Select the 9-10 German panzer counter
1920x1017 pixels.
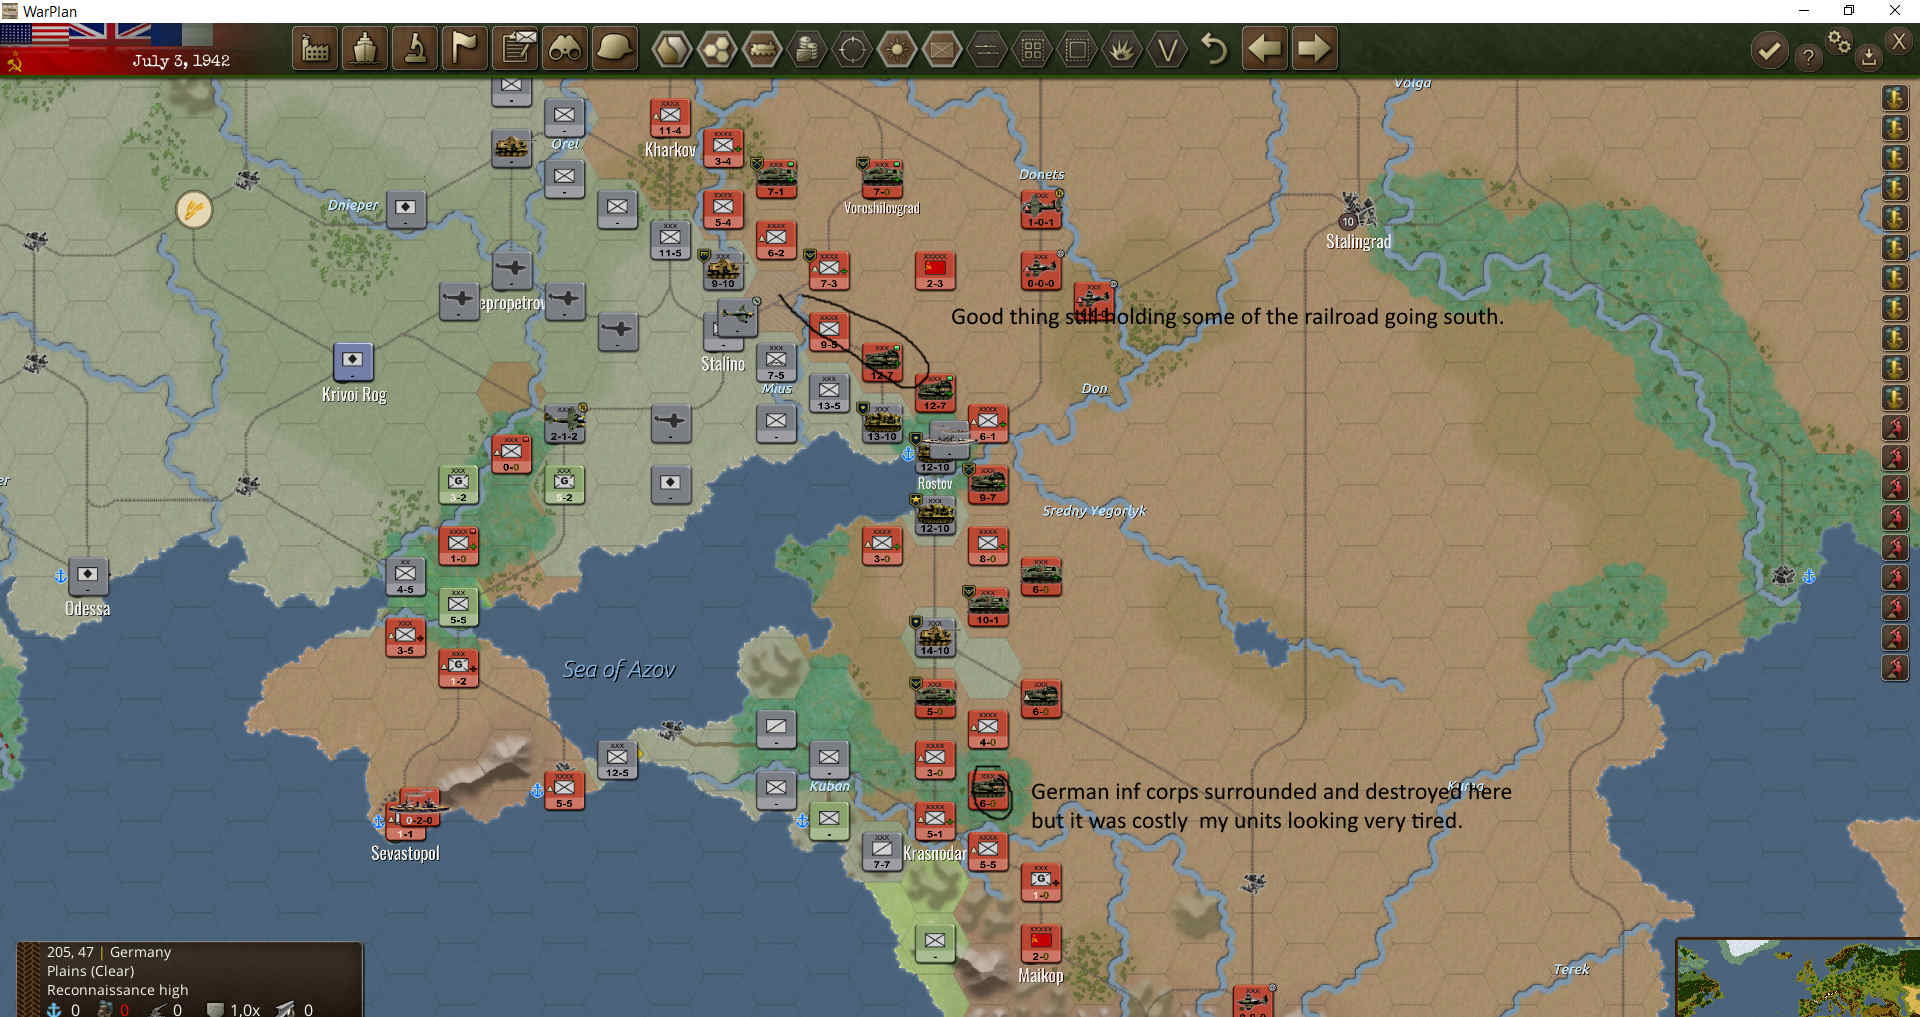pyautogui.click(x=723, y=270)
